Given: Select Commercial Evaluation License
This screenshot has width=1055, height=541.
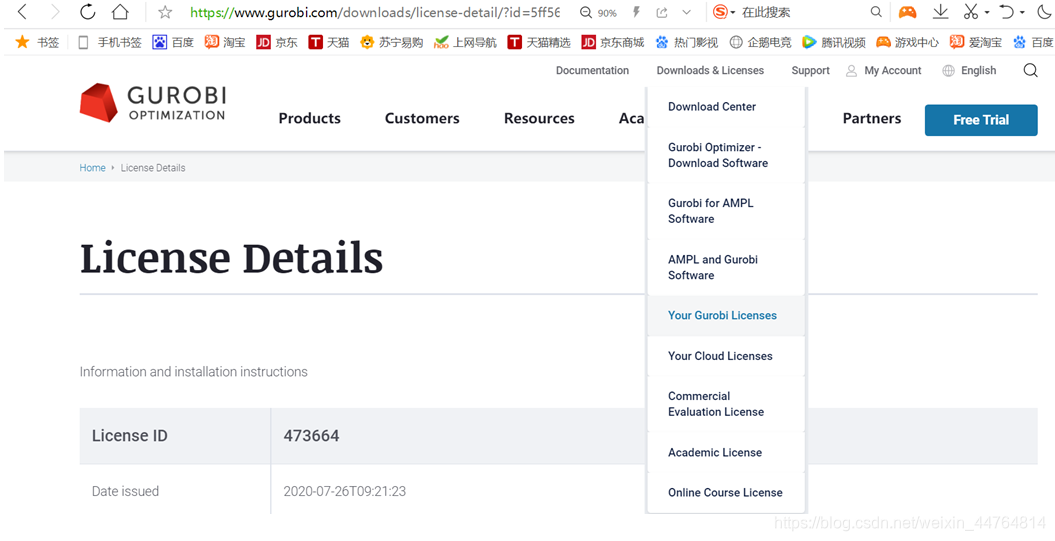Looking at the screenshot, I should pos(726,404).
